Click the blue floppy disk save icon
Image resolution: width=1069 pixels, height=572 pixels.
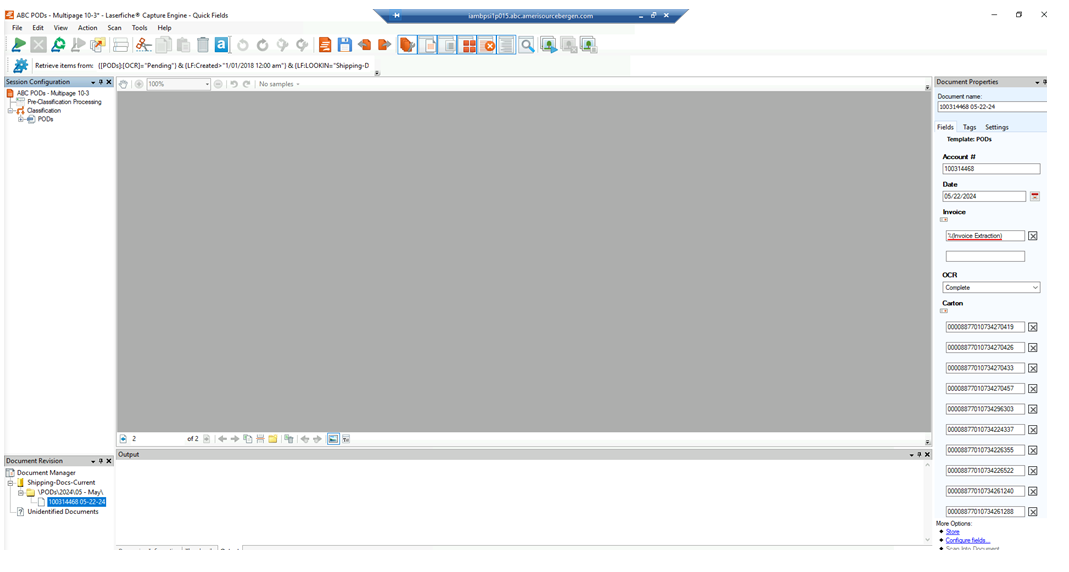tap(344, 45)
